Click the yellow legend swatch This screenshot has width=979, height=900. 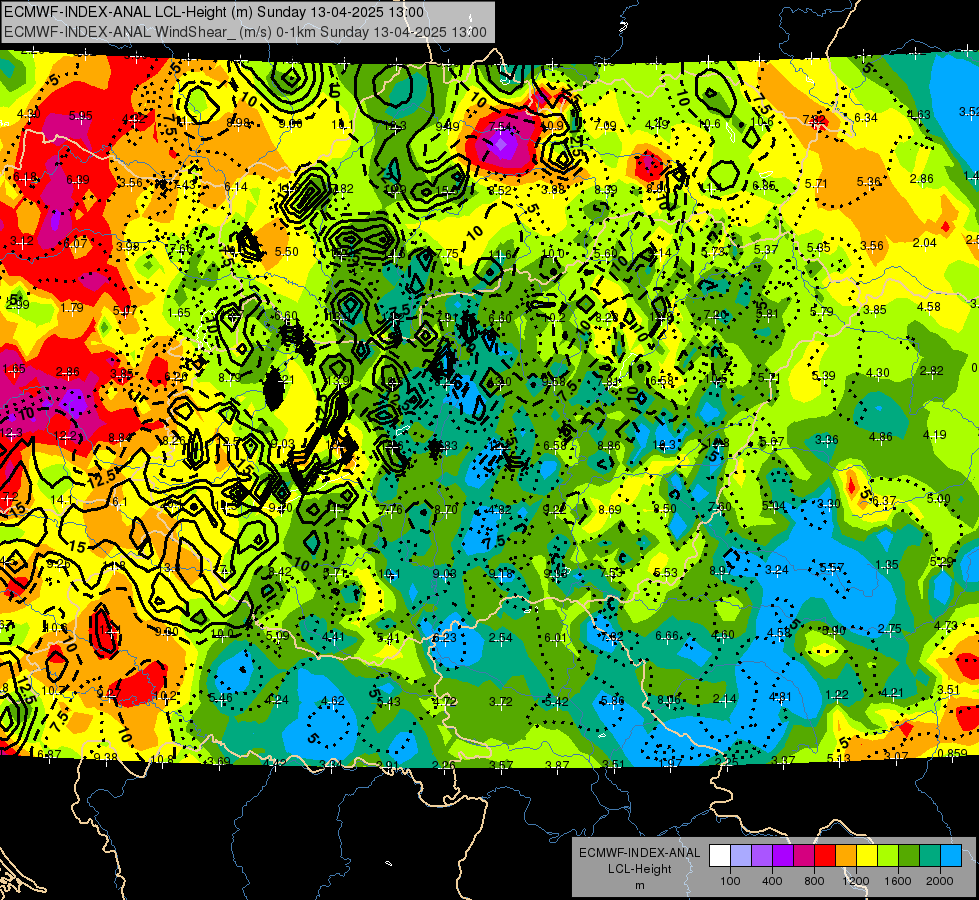pyautogui.click(x=867, y=855)
